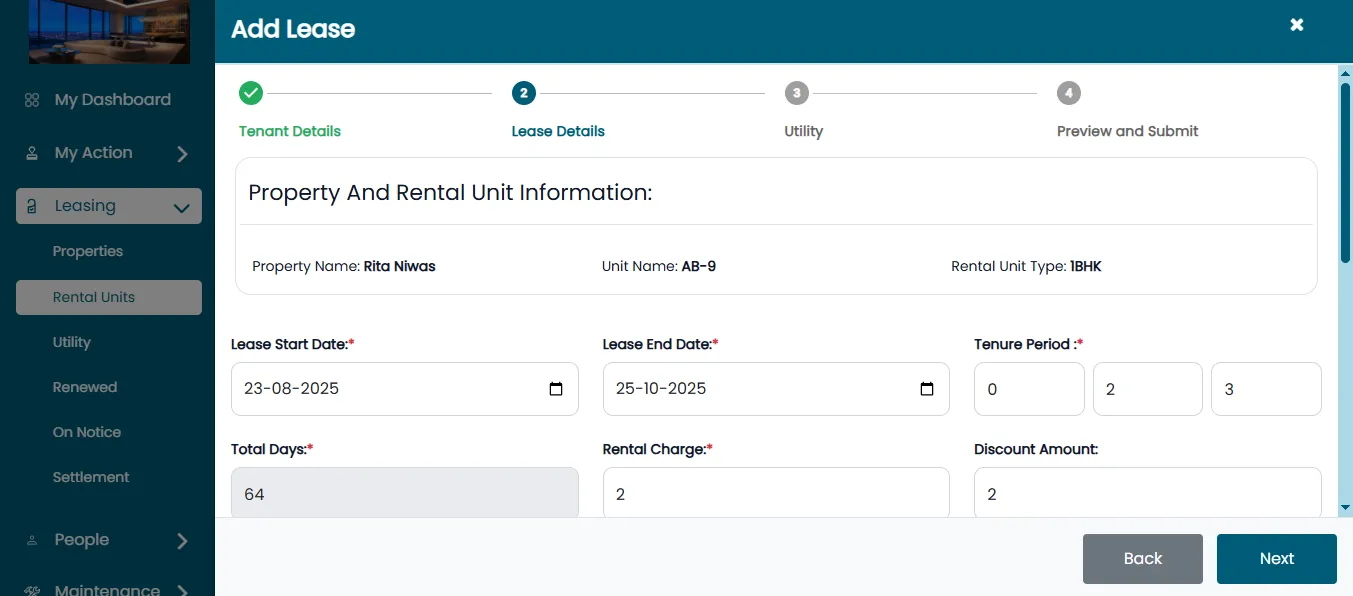Collapse the Leasing section chevron
1353x596 pixels.
coord(182,208)
